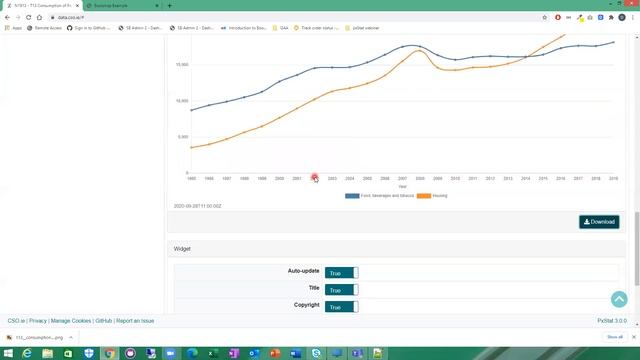Toggle the Housing series in the legend
Viewport: 640px width, 360px height.
pos(432,196)
